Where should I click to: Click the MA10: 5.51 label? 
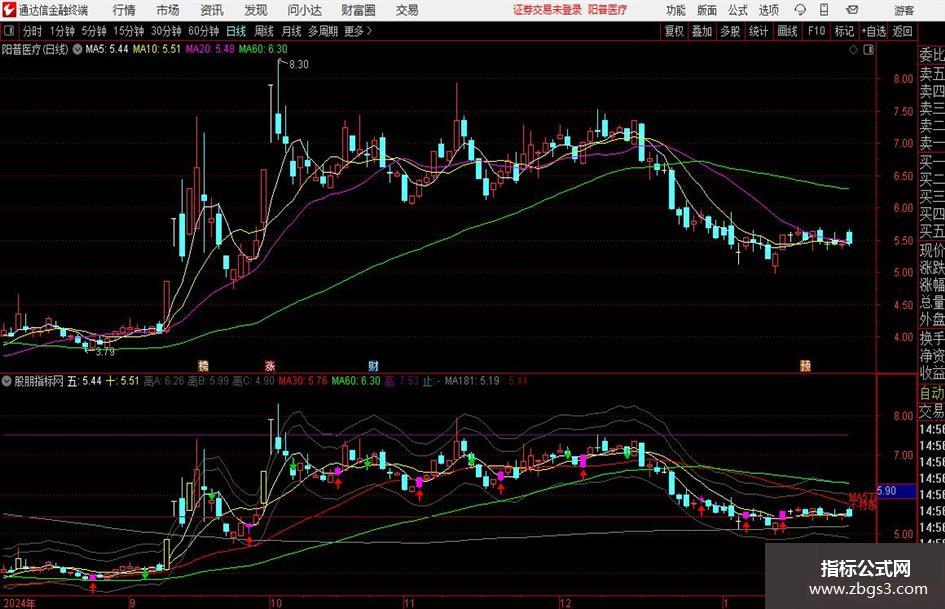point(157,49)
